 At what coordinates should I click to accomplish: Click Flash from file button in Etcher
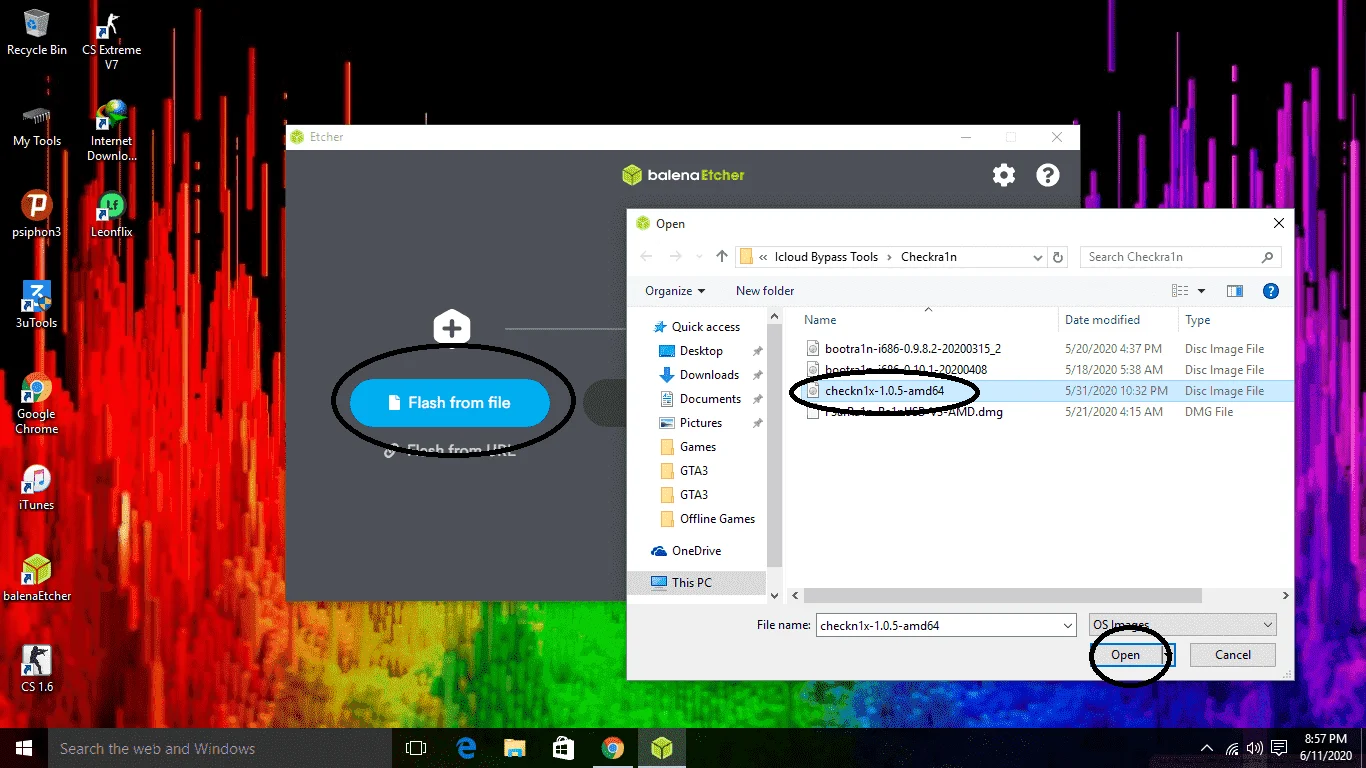pos(450,403)
